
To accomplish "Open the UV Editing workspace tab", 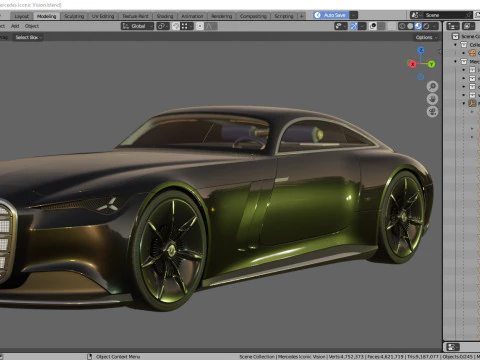I will 103,16.
